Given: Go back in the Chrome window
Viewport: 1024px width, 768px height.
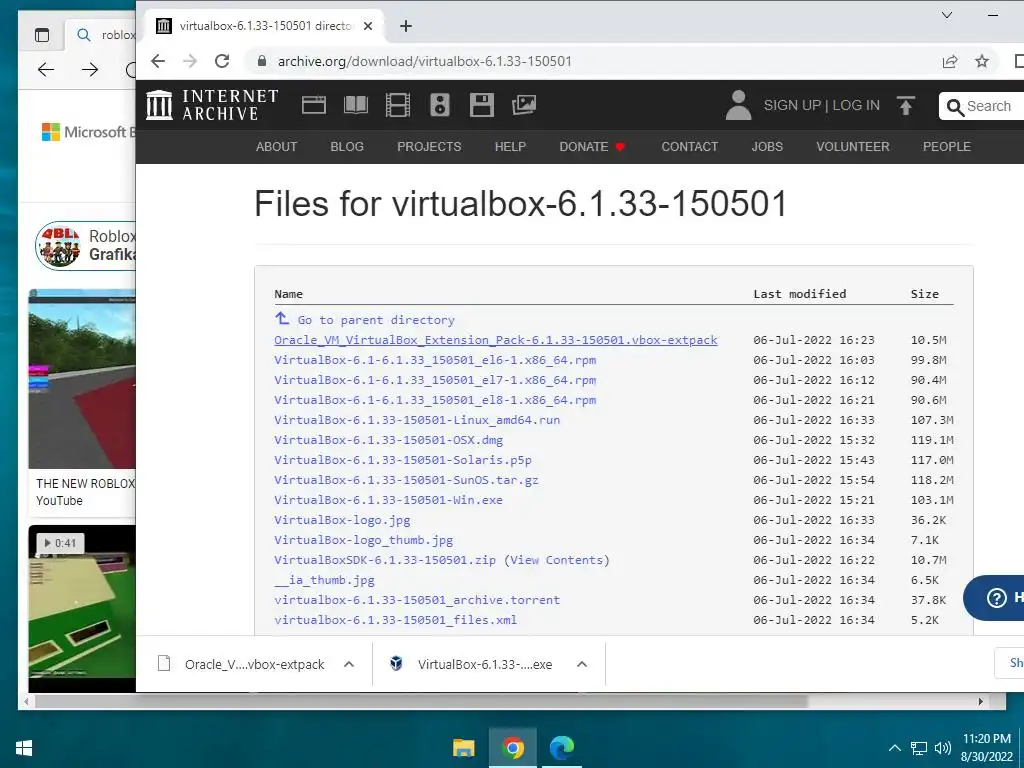Looking at the screenshot, I should click(x=158, y=61).
